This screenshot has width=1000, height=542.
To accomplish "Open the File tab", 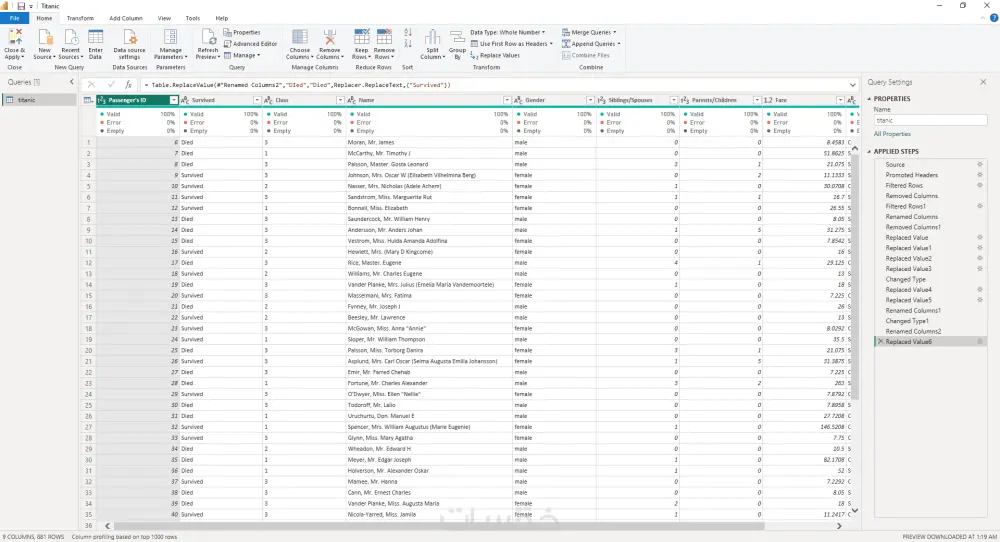I will tap(14, 18).
